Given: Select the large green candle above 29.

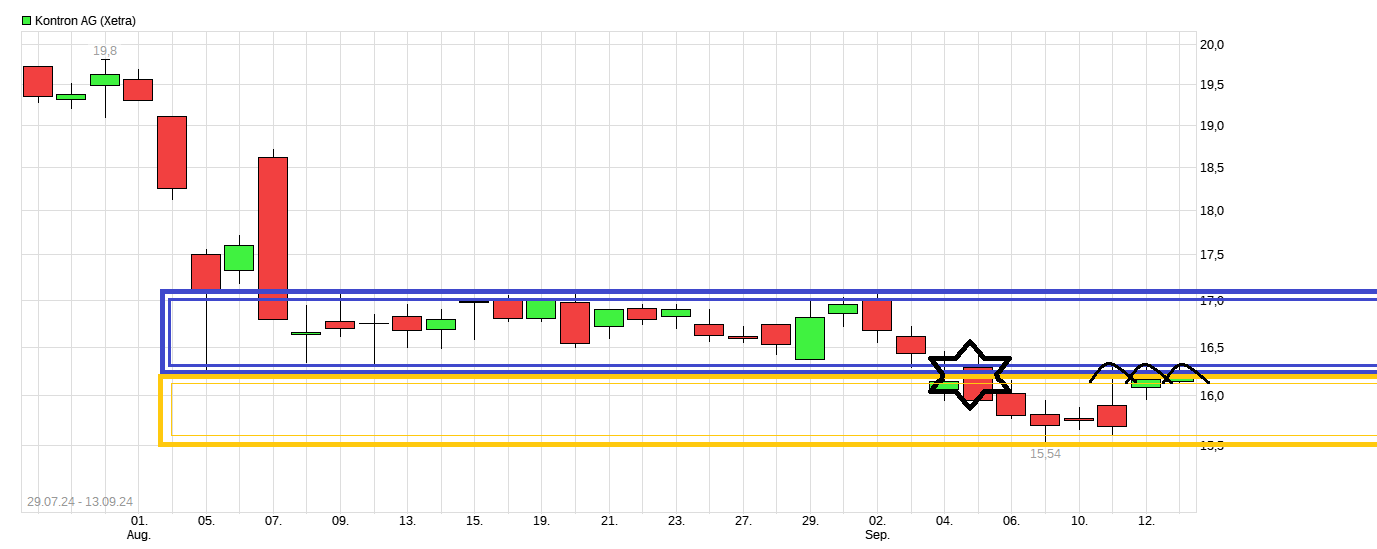Looking at the screenshot, I should (810, 338).
